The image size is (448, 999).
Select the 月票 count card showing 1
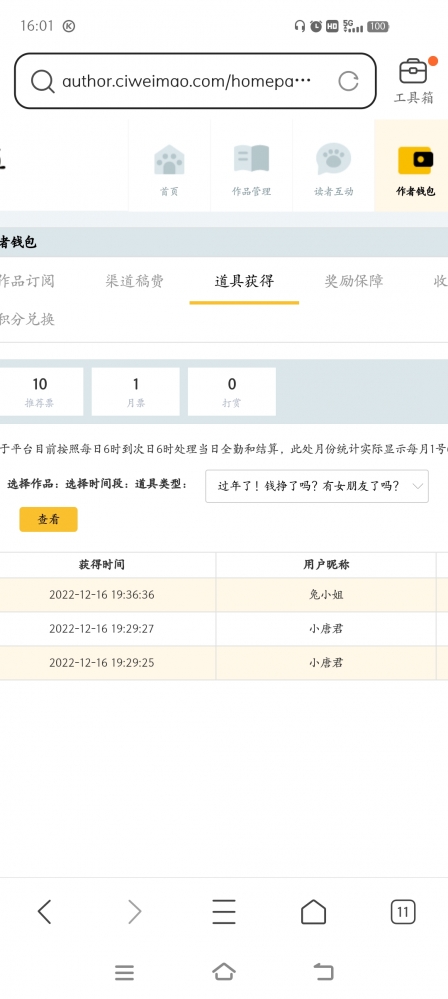[x=136, y=392]
